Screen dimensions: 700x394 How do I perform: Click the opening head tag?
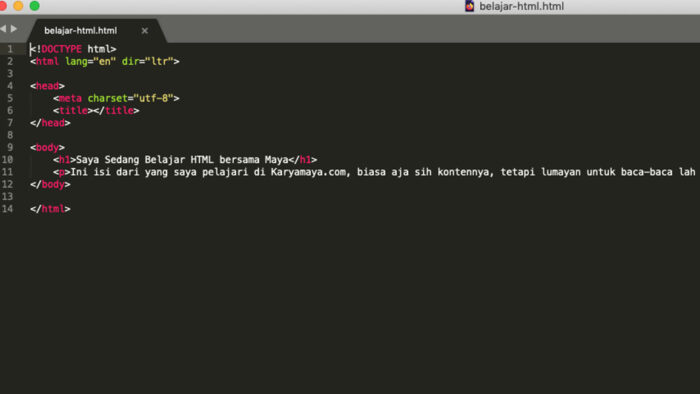click(x=47, y=86)
